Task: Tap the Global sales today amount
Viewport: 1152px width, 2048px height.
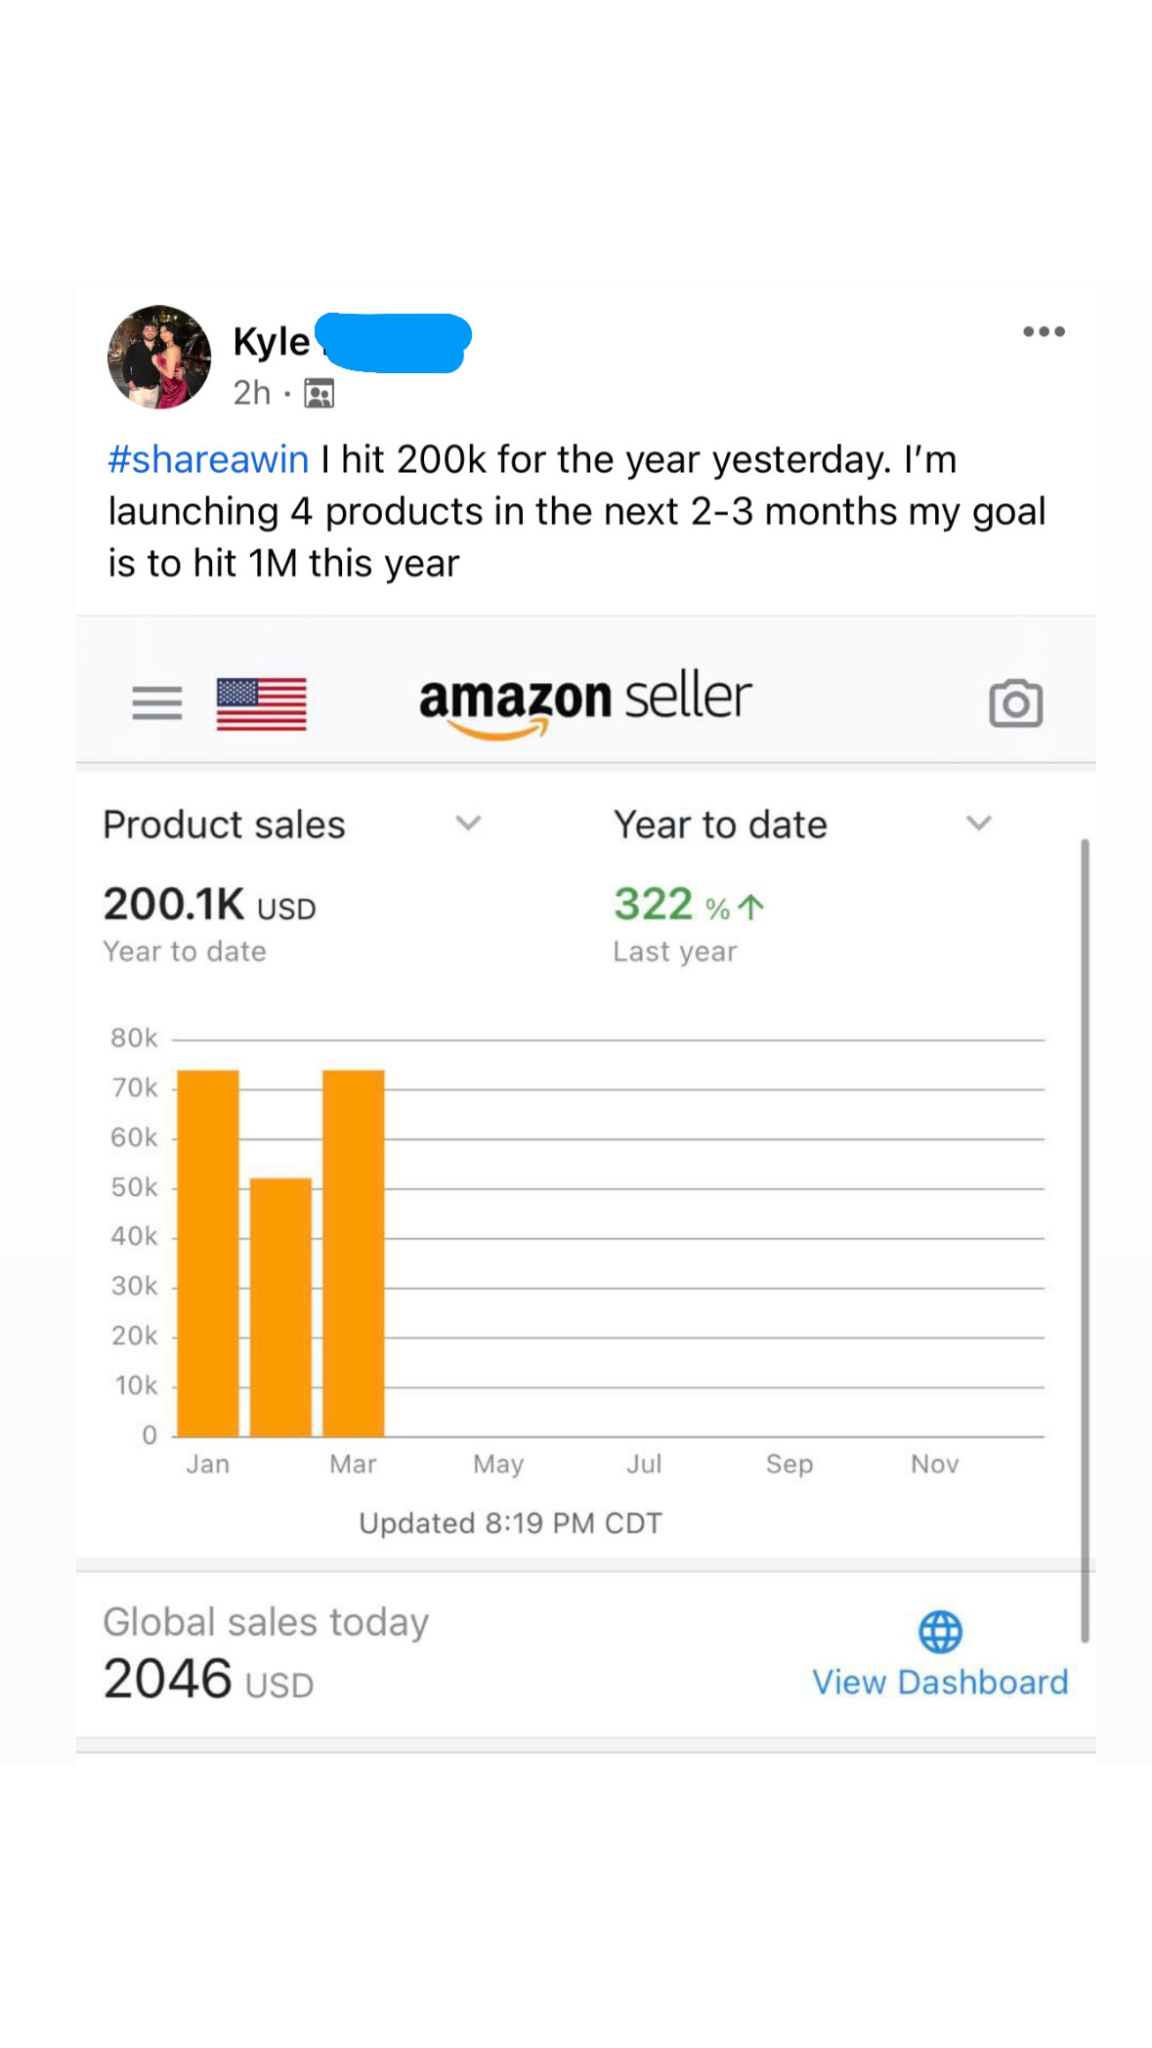Action: coord(208,1679)
